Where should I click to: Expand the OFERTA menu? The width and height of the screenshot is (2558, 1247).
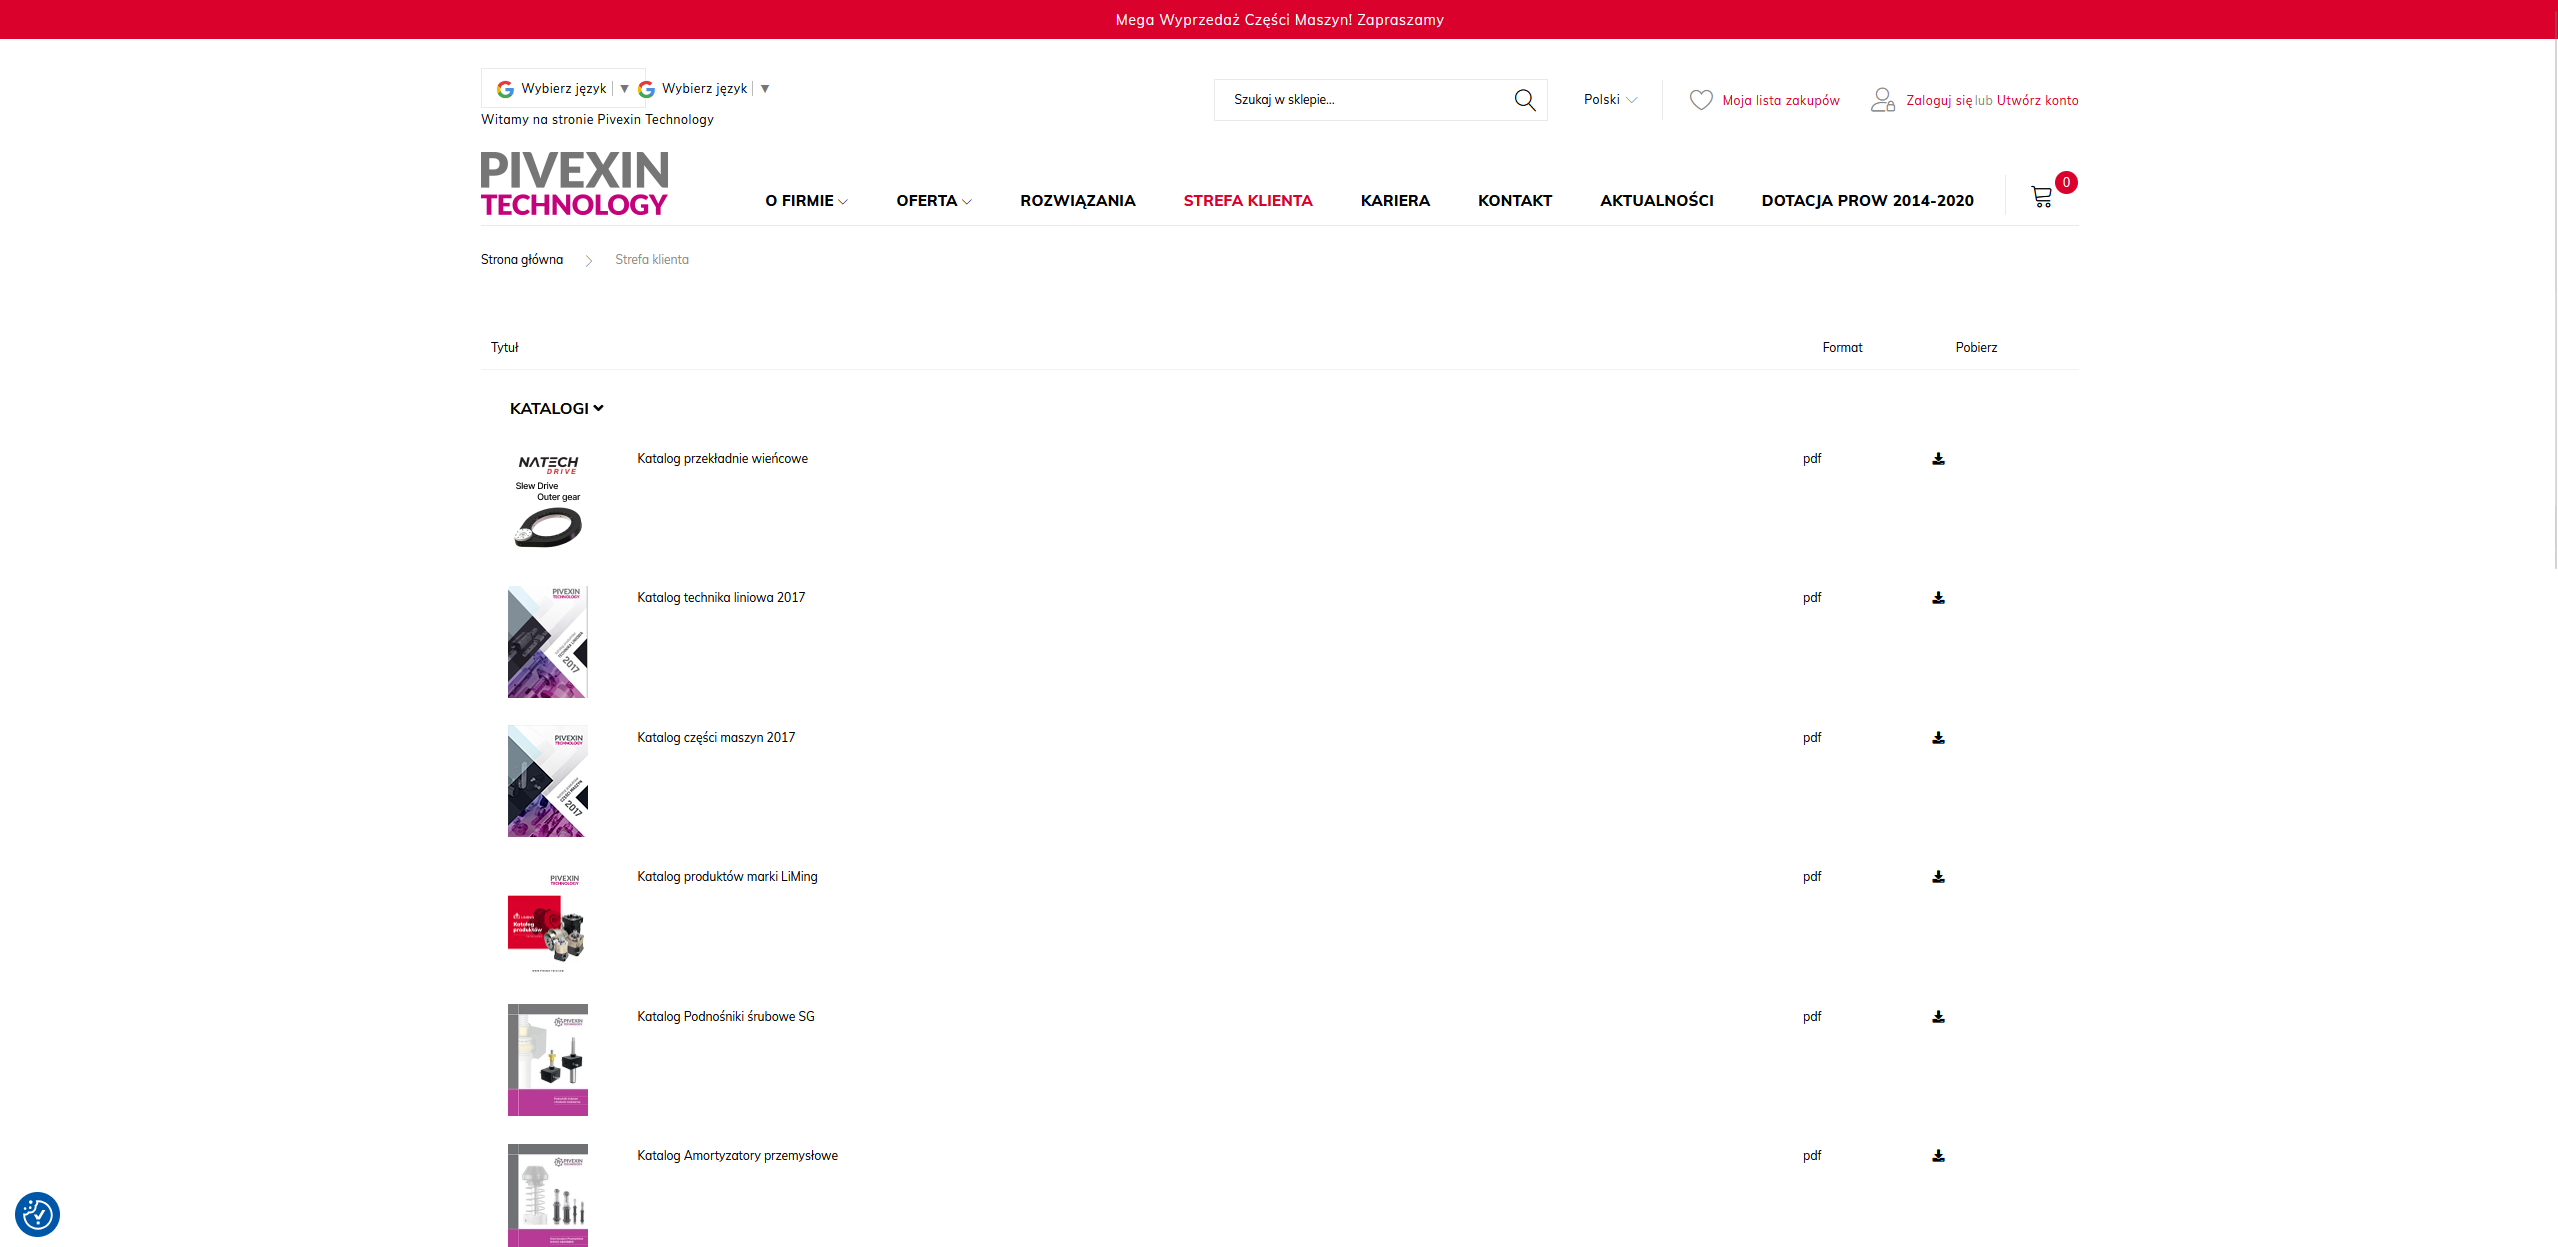click(934, 201)
